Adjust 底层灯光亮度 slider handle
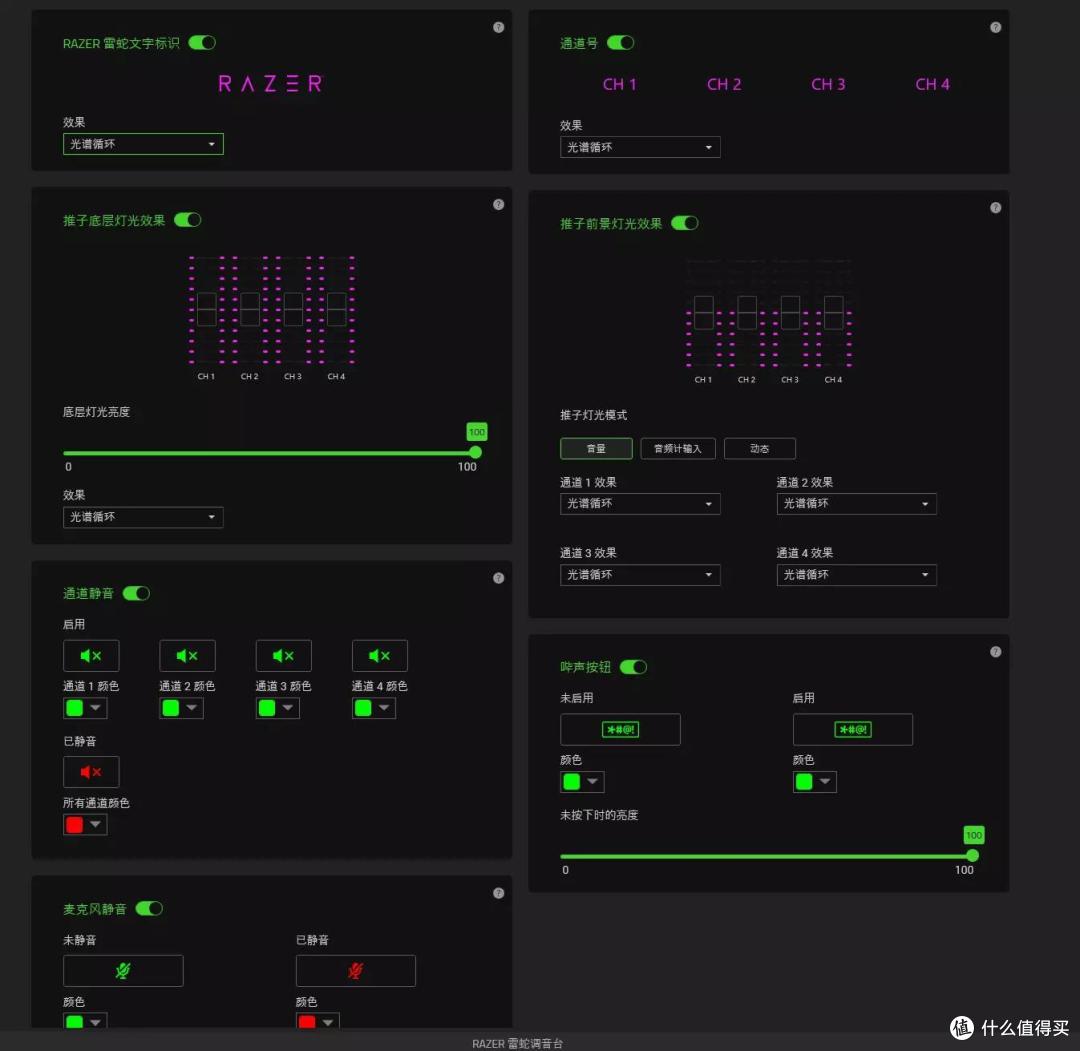The image size is (1080, 1051). click(475, 452)
